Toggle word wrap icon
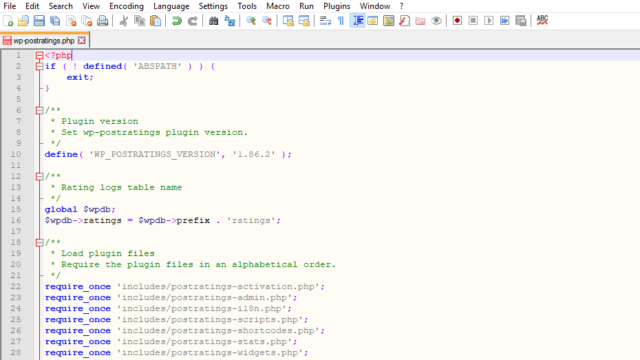 [x=325, y=21]
